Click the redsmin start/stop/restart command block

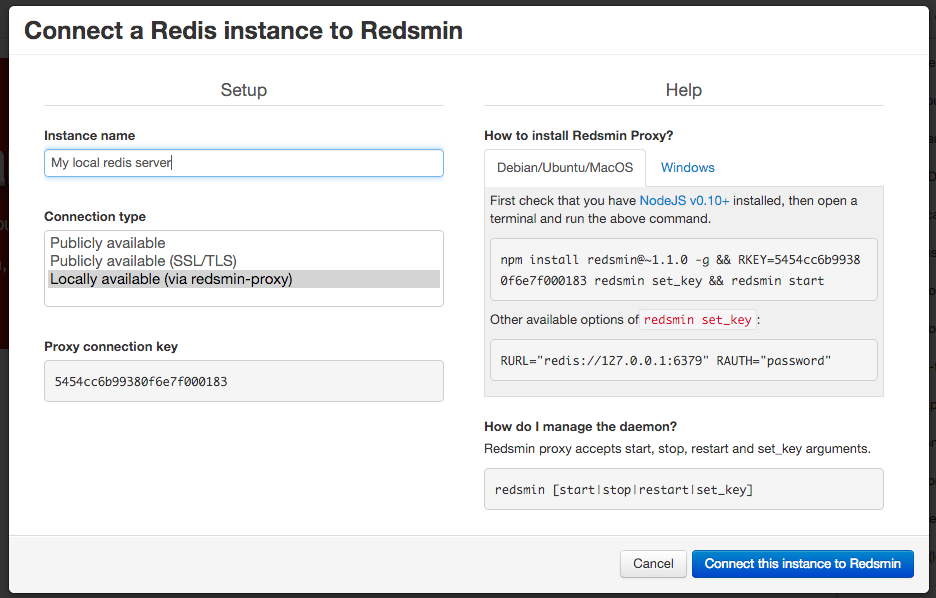tap(683, 489)
